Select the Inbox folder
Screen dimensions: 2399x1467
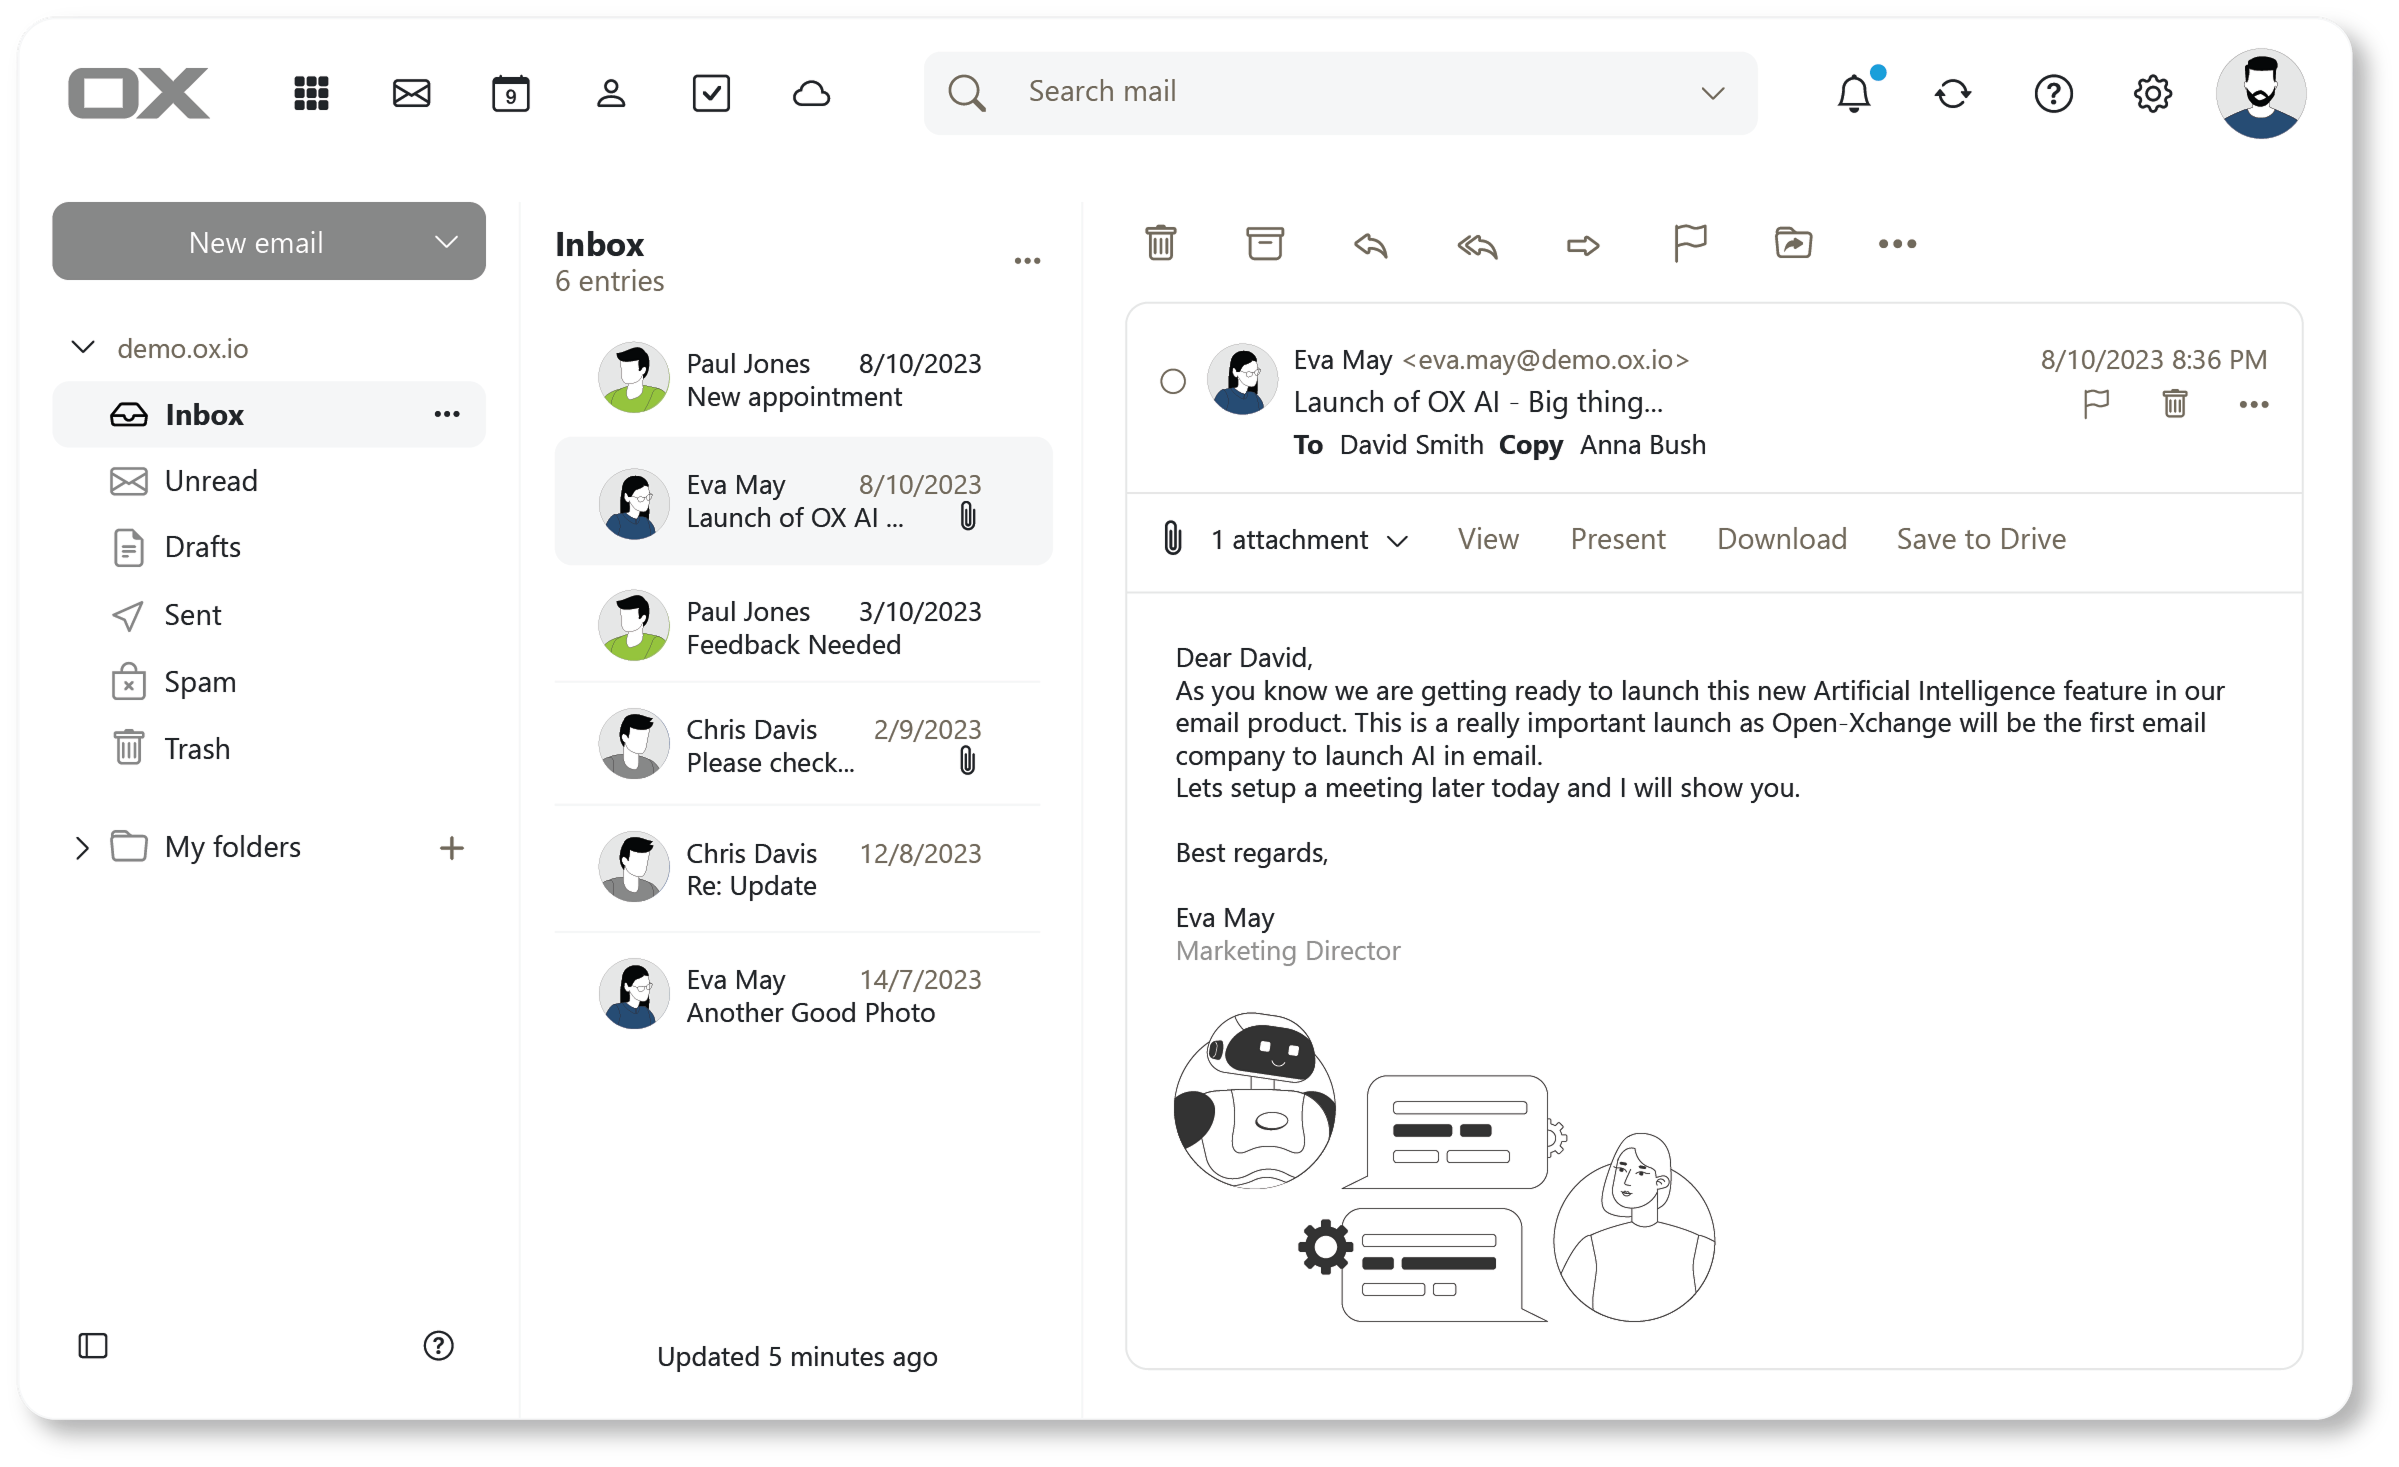pos(269,414)
